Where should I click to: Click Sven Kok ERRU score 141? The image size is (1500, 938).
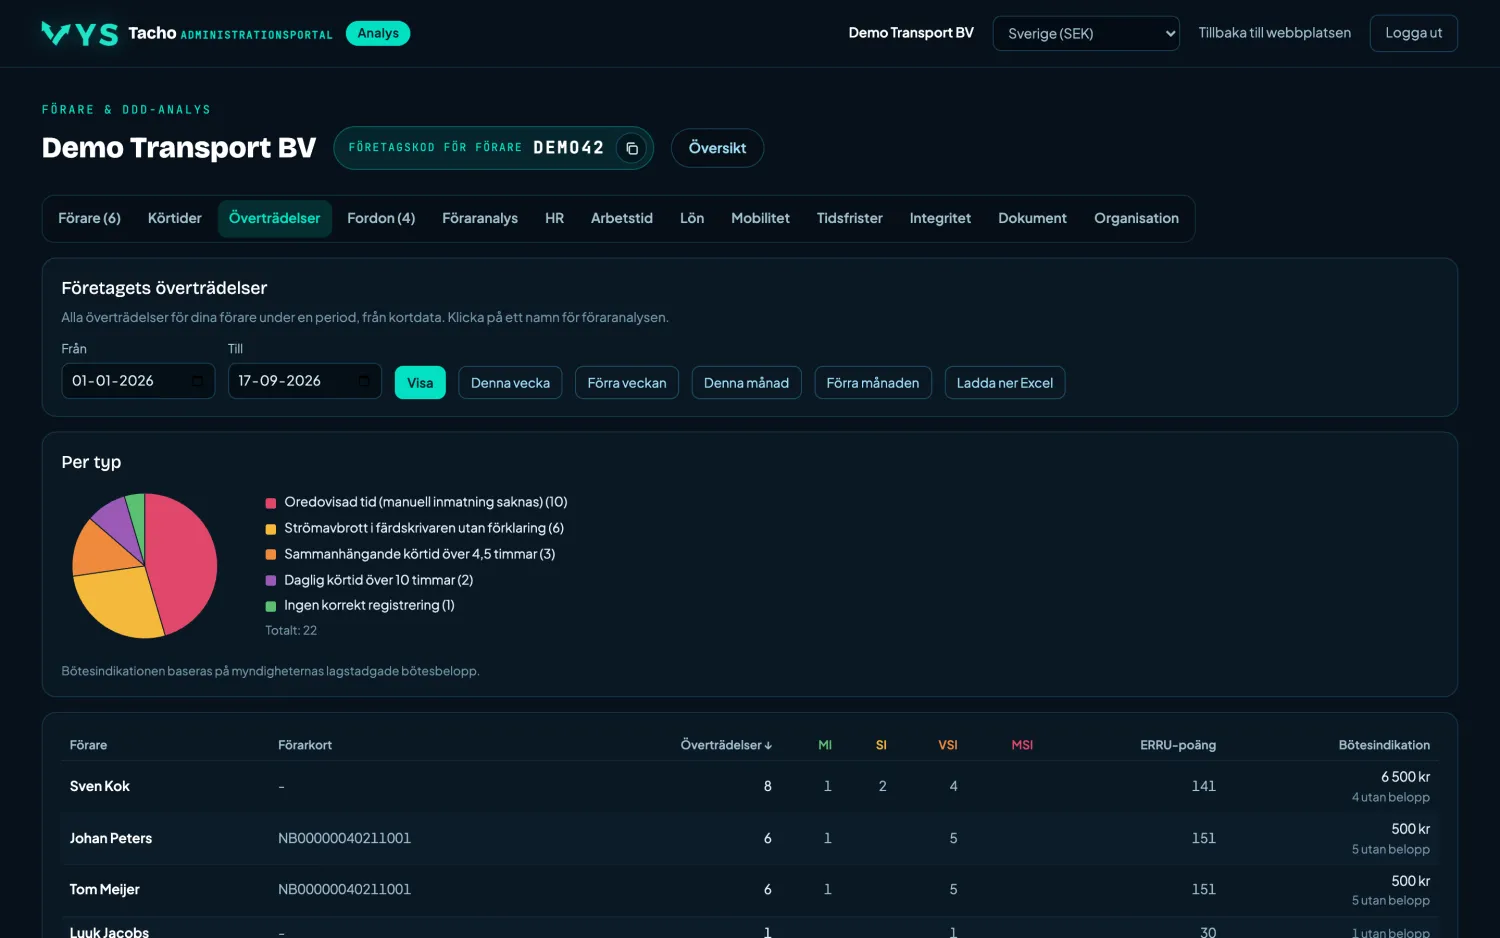tap(1203, 786)
